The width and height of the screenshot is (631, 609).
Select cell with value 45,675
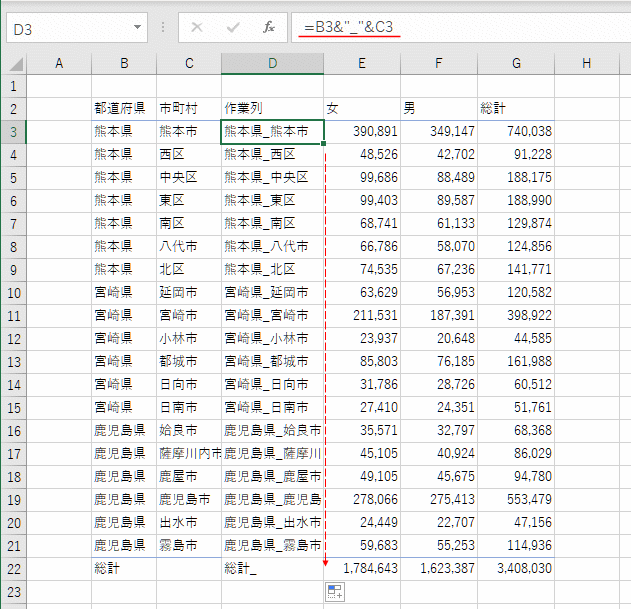(439, 477)
